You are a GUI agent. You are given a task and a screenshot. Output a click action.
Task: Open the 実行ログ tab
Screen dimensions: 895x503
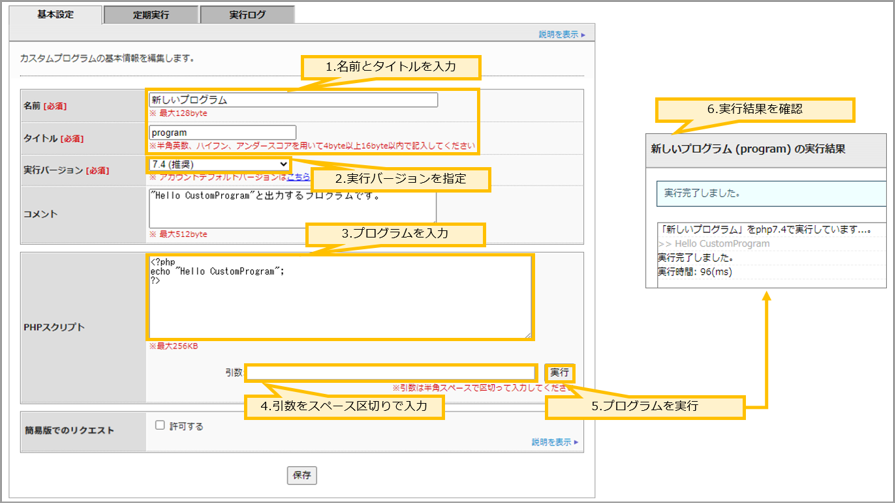click(x=247, y=16)
